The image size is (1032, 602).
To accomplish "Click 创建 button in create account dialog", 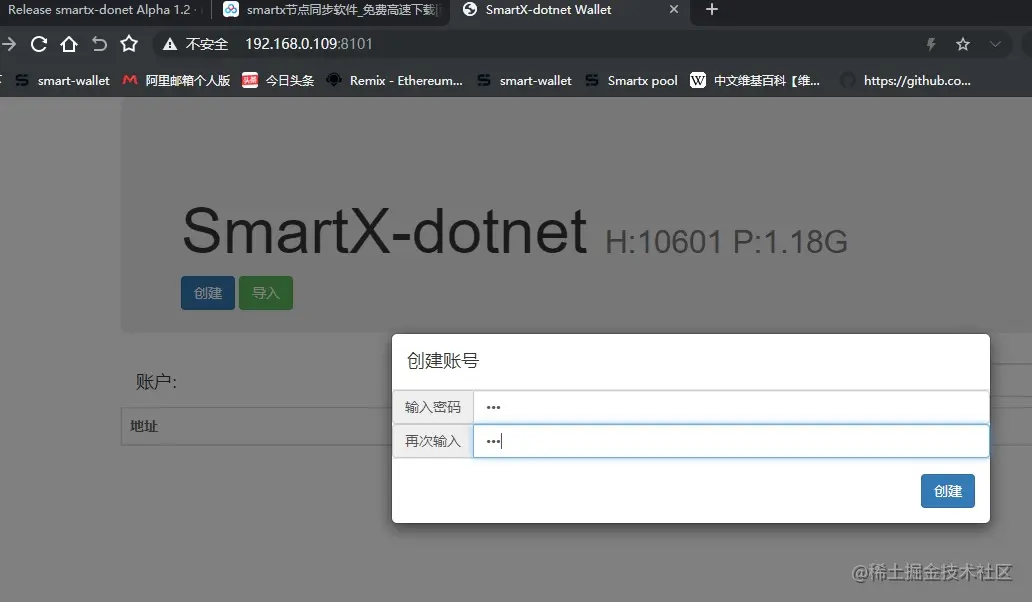I will click(x=948, y=491).
